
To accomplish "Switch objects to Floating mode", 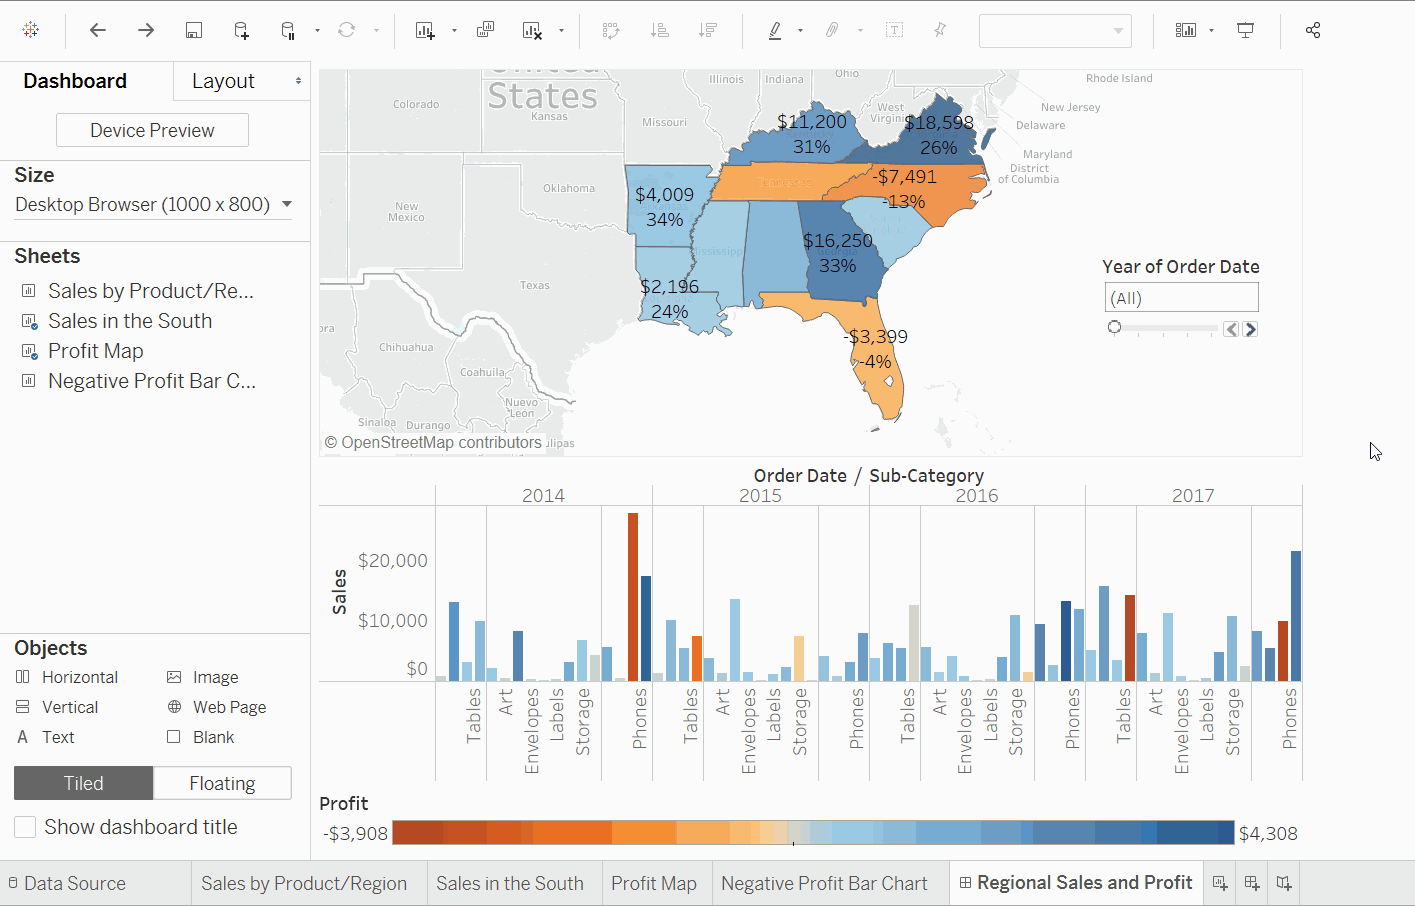I will [222, 783].
